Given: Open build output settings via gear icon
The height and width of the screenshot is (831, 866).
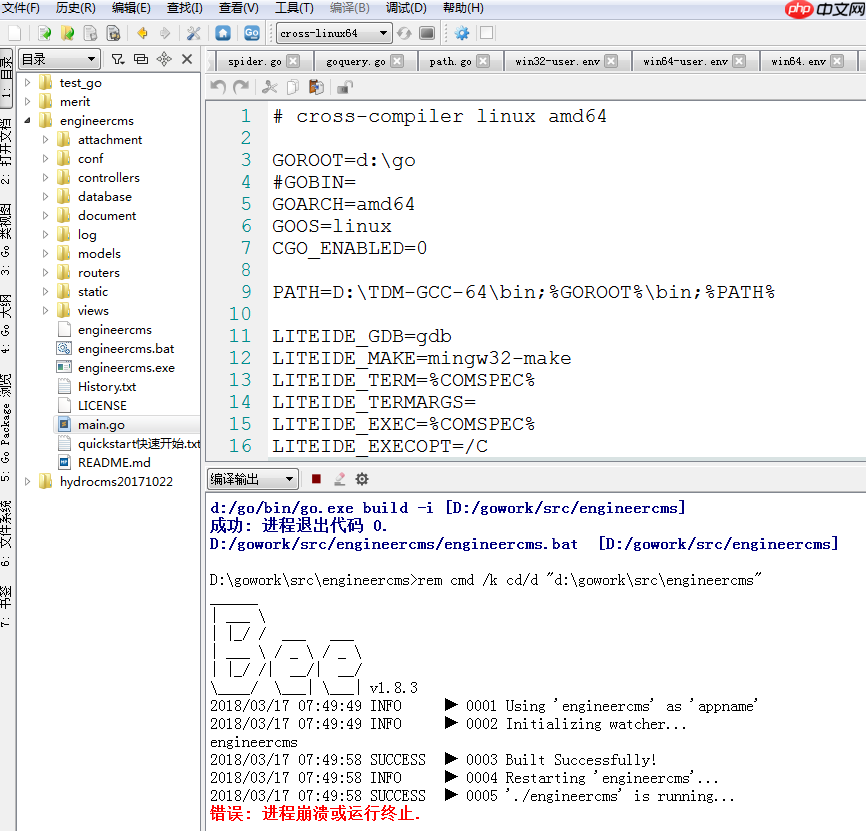Looking at the screenshot, I should (362, 478).
